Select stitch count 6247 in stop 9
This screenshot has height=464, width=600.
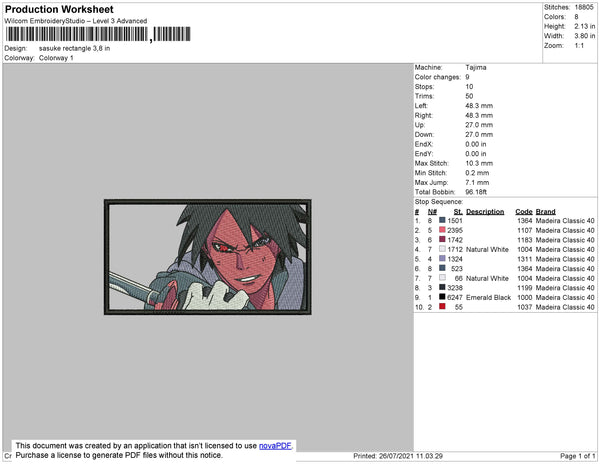(455, 297)
